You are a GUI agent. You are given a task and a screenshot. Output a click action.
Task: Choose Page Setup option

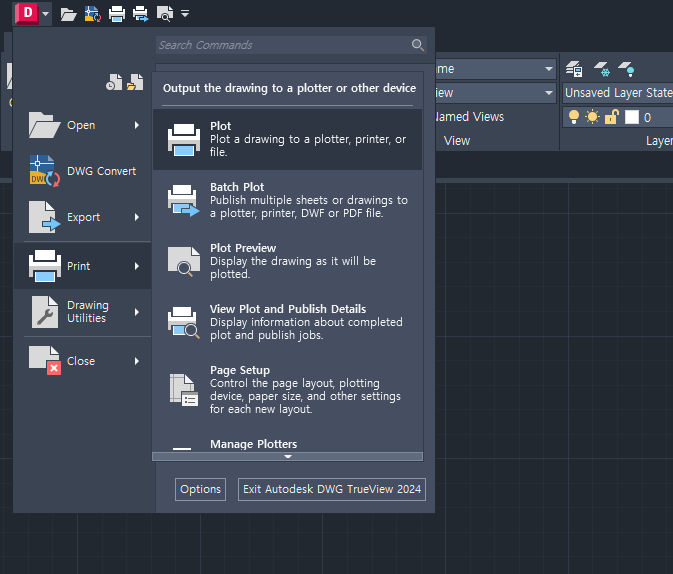coord(288,390)
